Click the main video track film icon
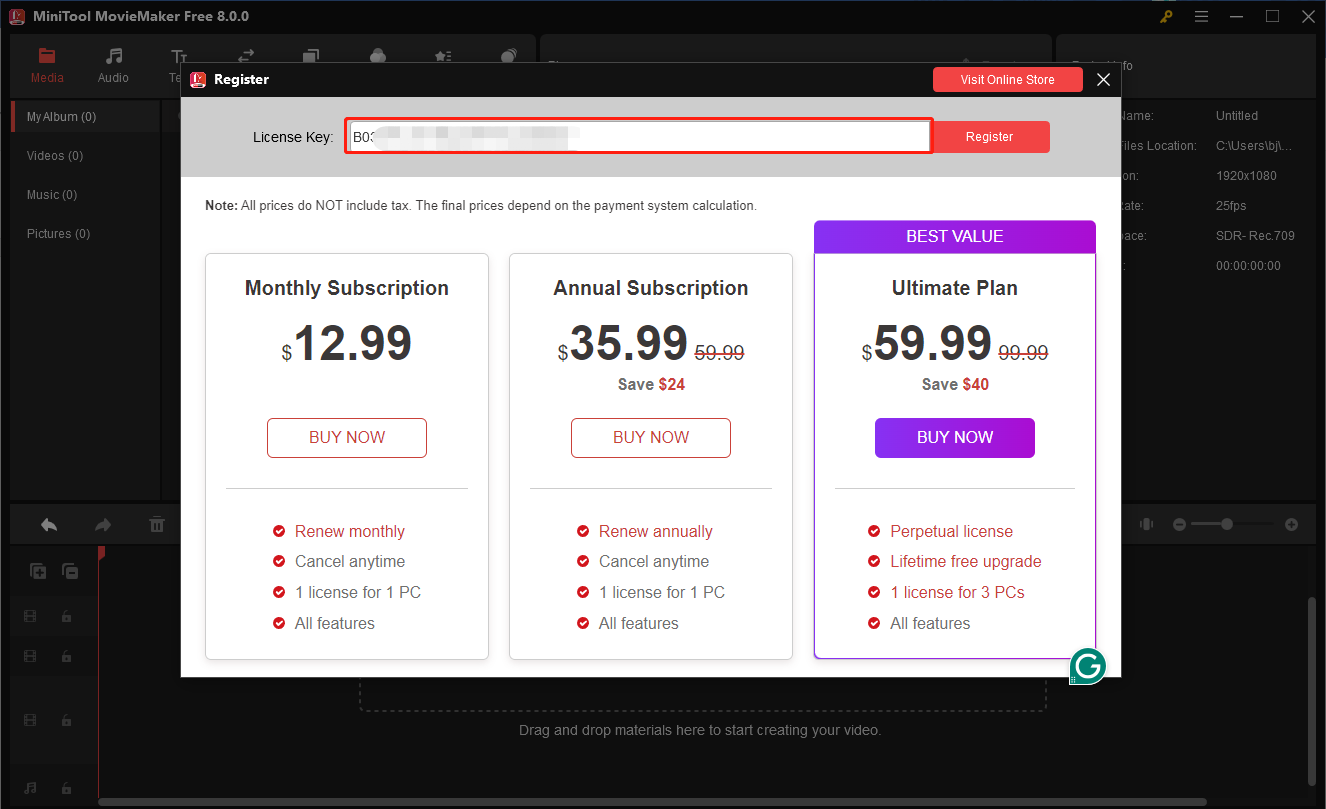Image resolution: width=1326 pixels, height=809 pixels. (30, 720)
